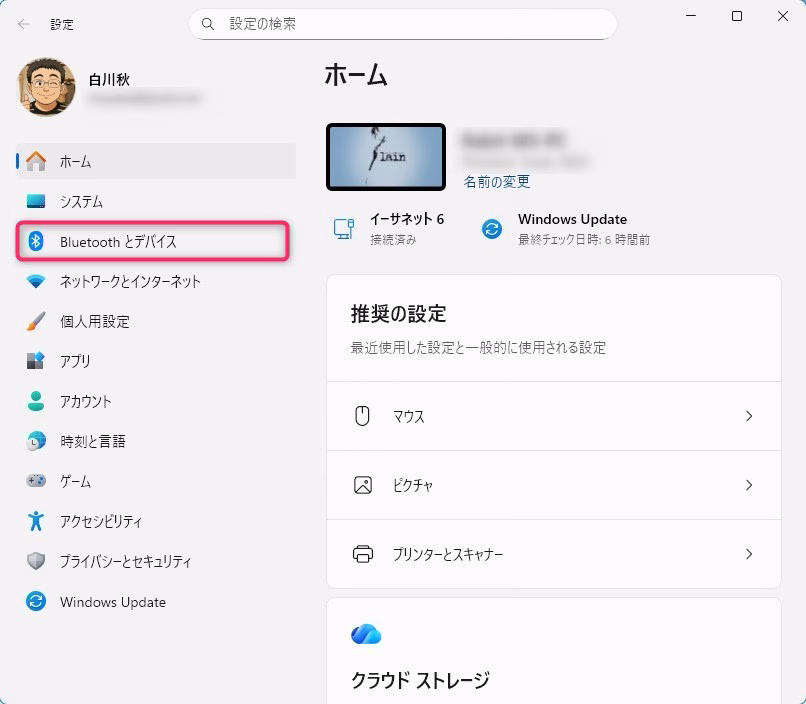This screenshot has width=806, height=704.
Task: Click the システム monitor icon
Action: coord(36,201)
